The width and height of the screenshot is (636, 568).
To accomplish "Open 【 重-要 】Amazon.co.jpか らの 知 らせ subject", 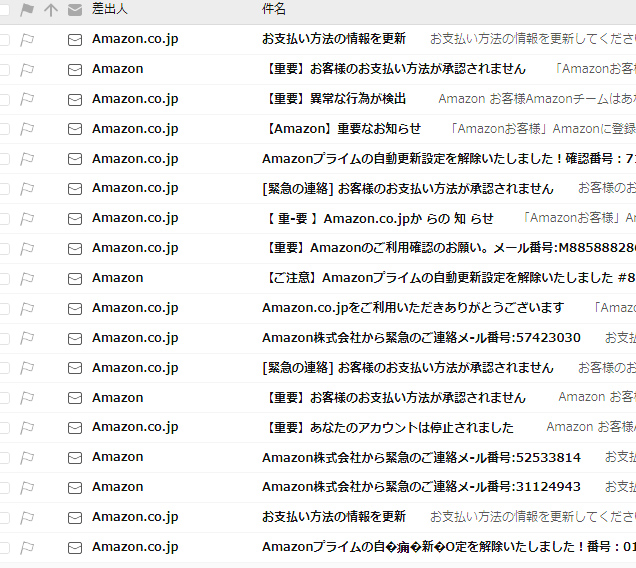I will (x=378, y=219).
